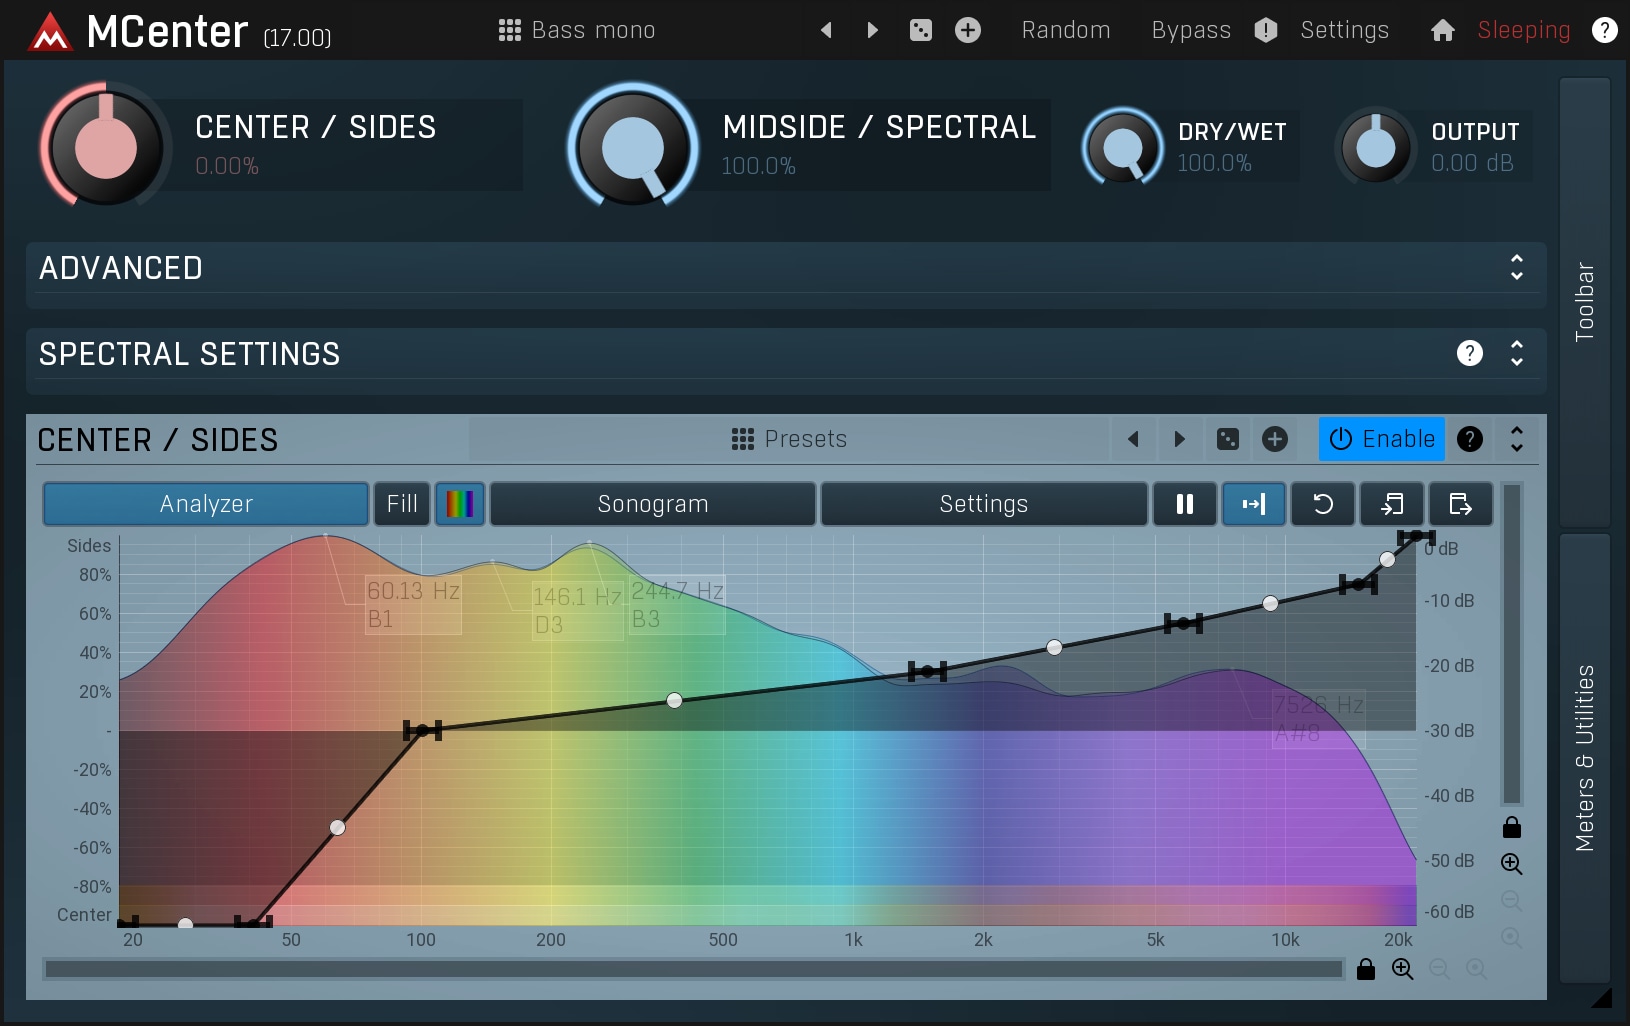Click the reset curve undo icon

[x=1322, y=504]
